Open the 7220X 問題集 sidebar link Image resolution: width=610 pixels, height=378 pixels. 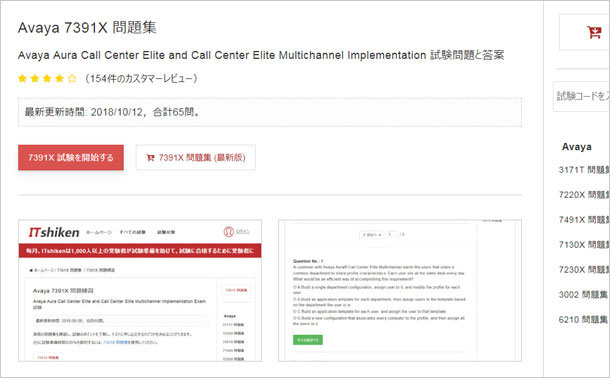tap(584, 195)
